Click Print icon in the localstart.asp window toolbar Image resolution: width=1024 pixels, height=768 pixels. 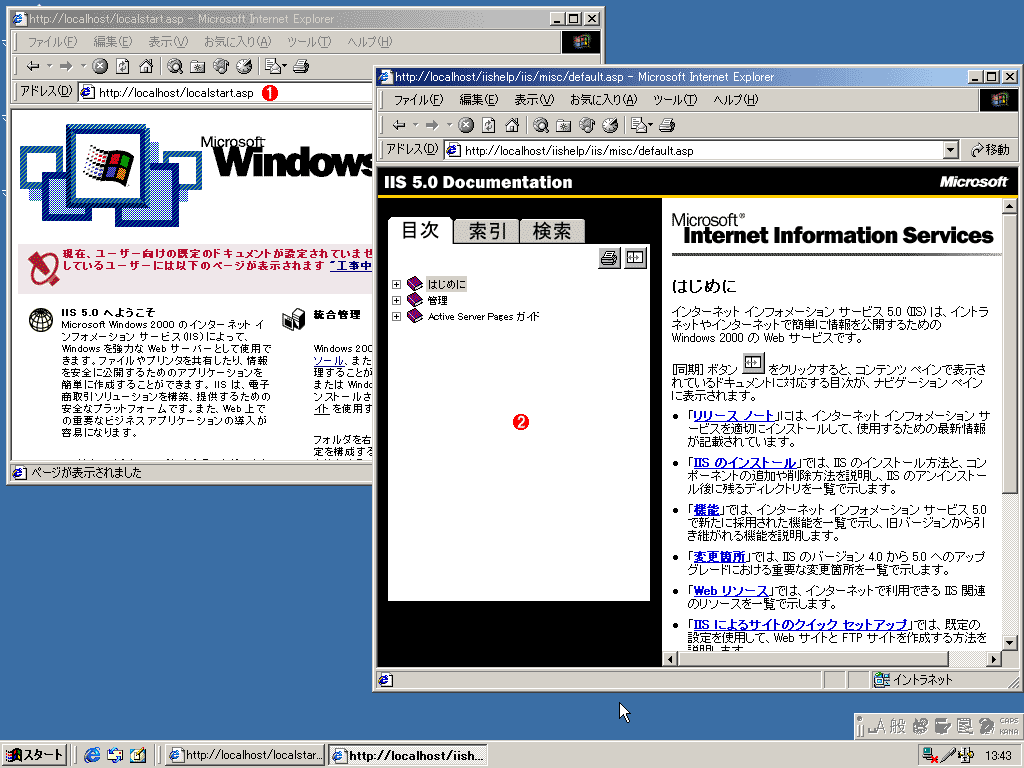pyautogui.click(x=300, y=66)
